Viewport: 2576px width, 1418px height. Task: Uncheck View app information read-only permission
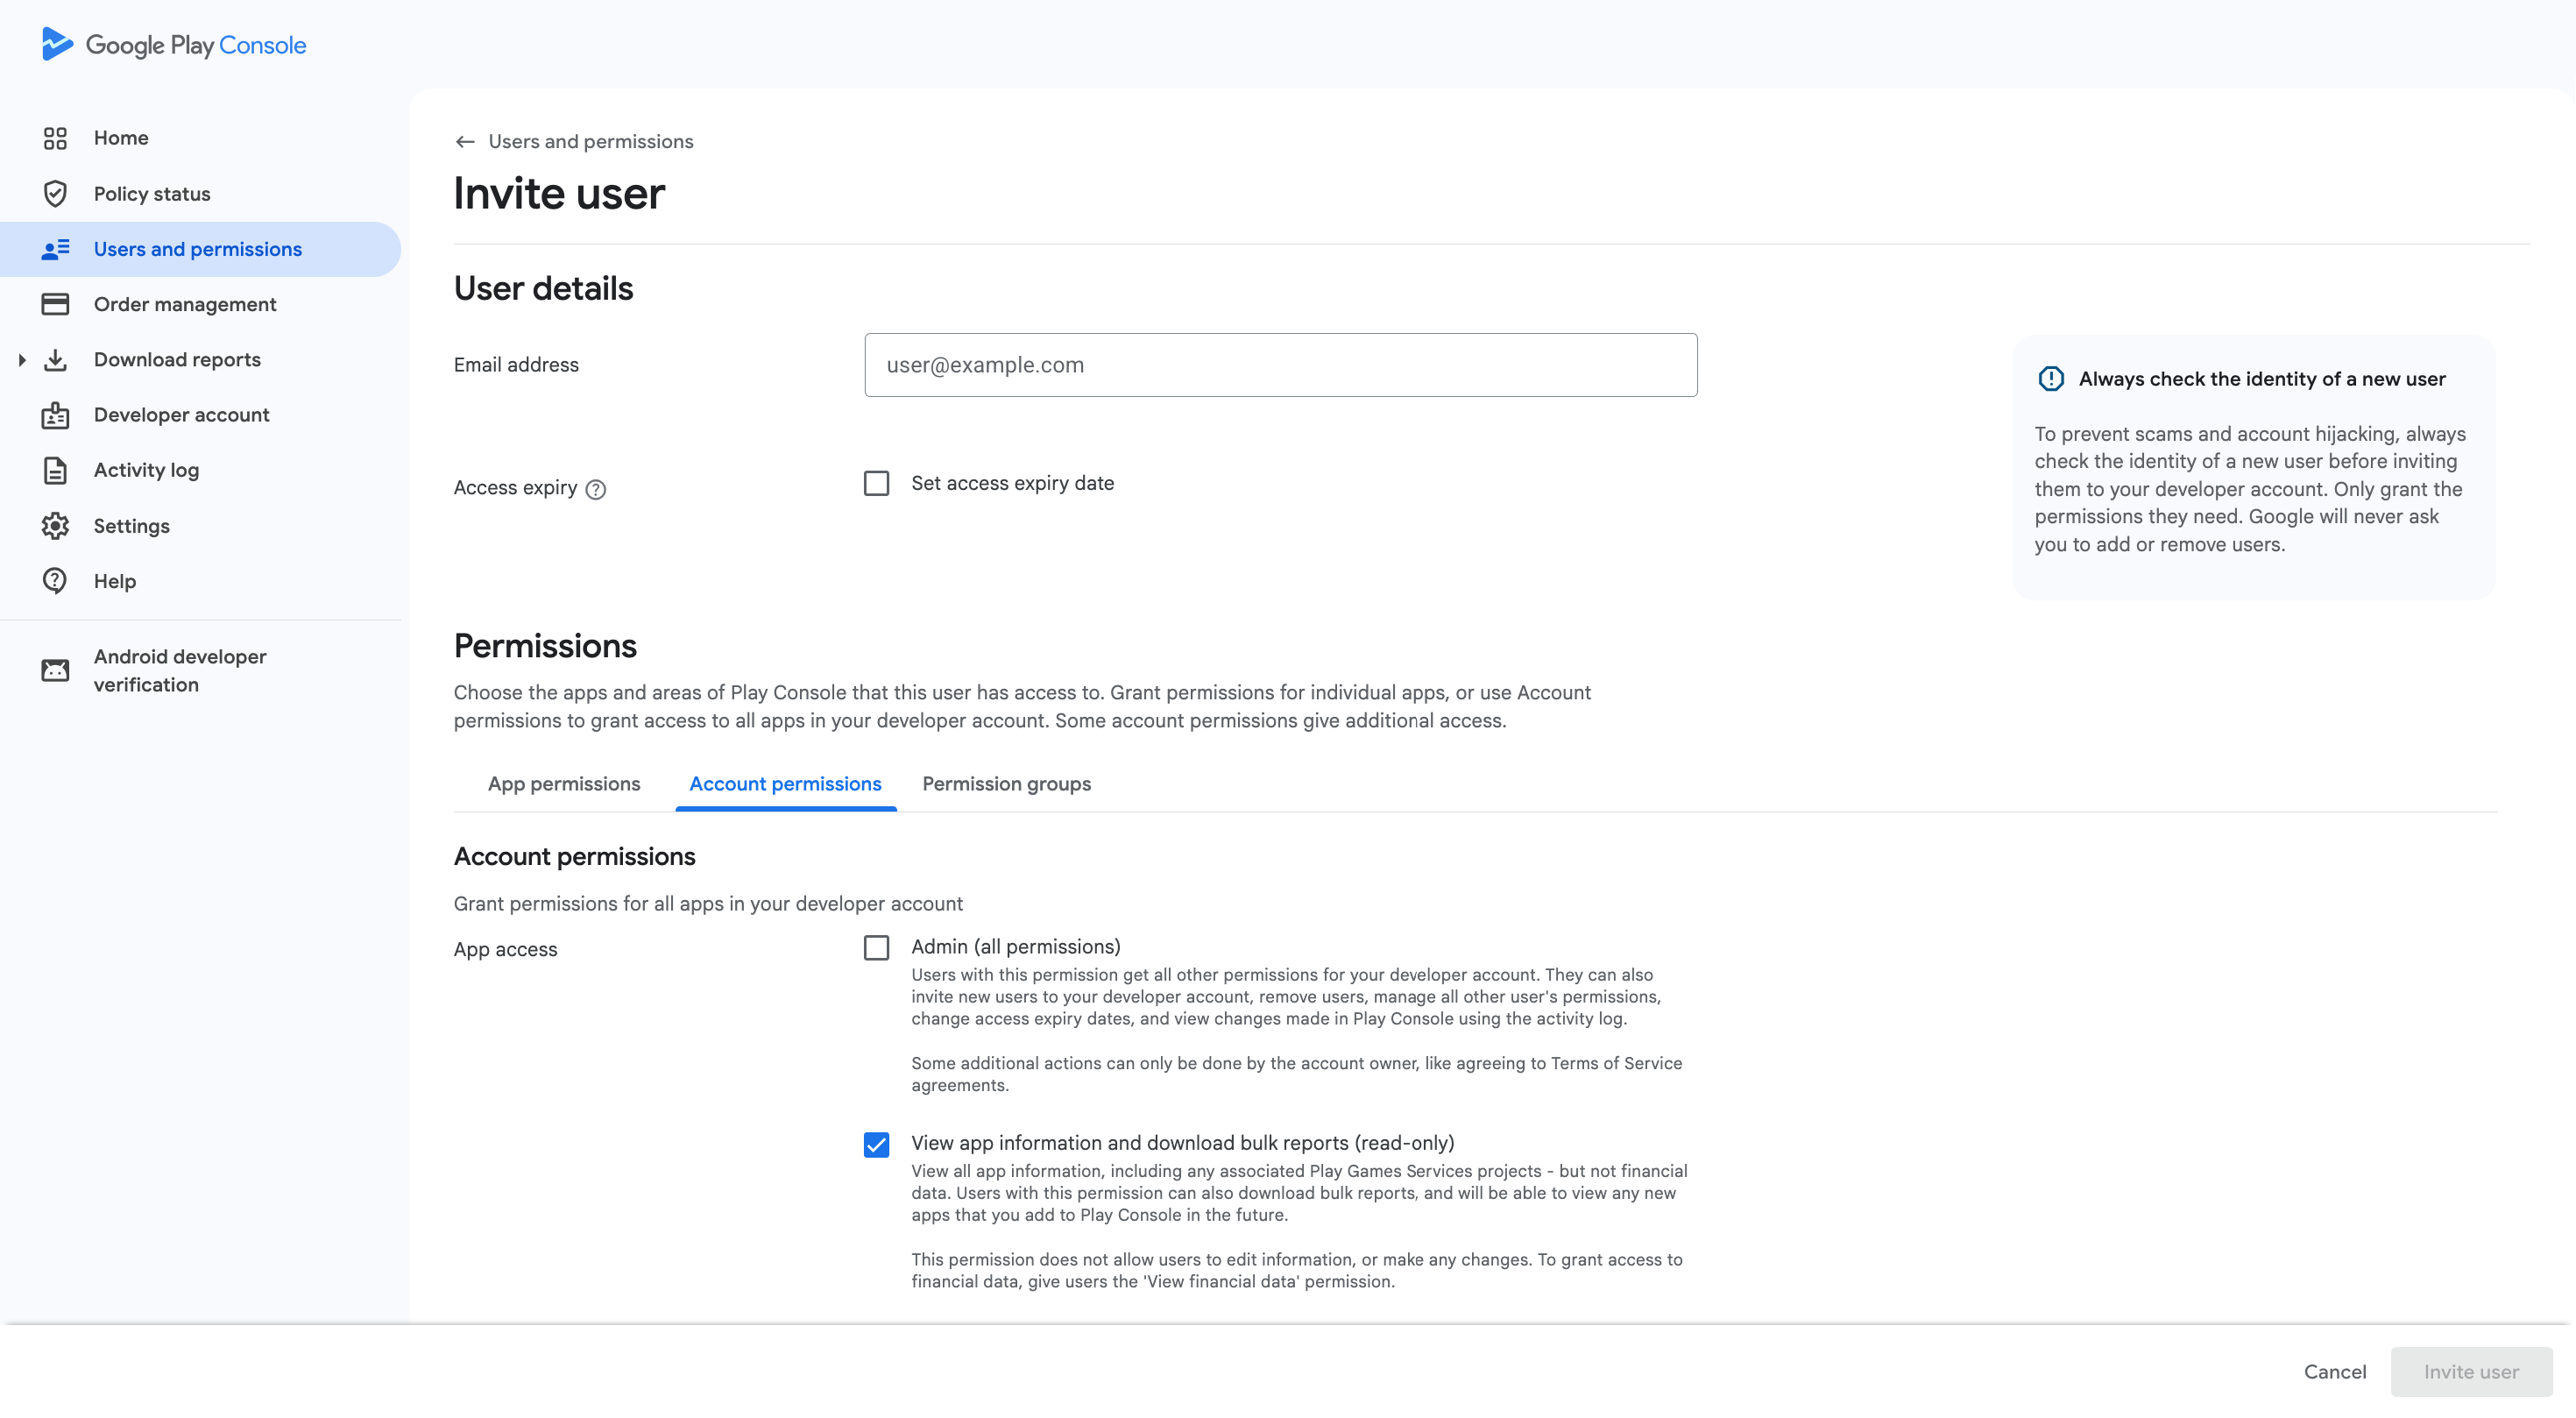click(876, 1144)
